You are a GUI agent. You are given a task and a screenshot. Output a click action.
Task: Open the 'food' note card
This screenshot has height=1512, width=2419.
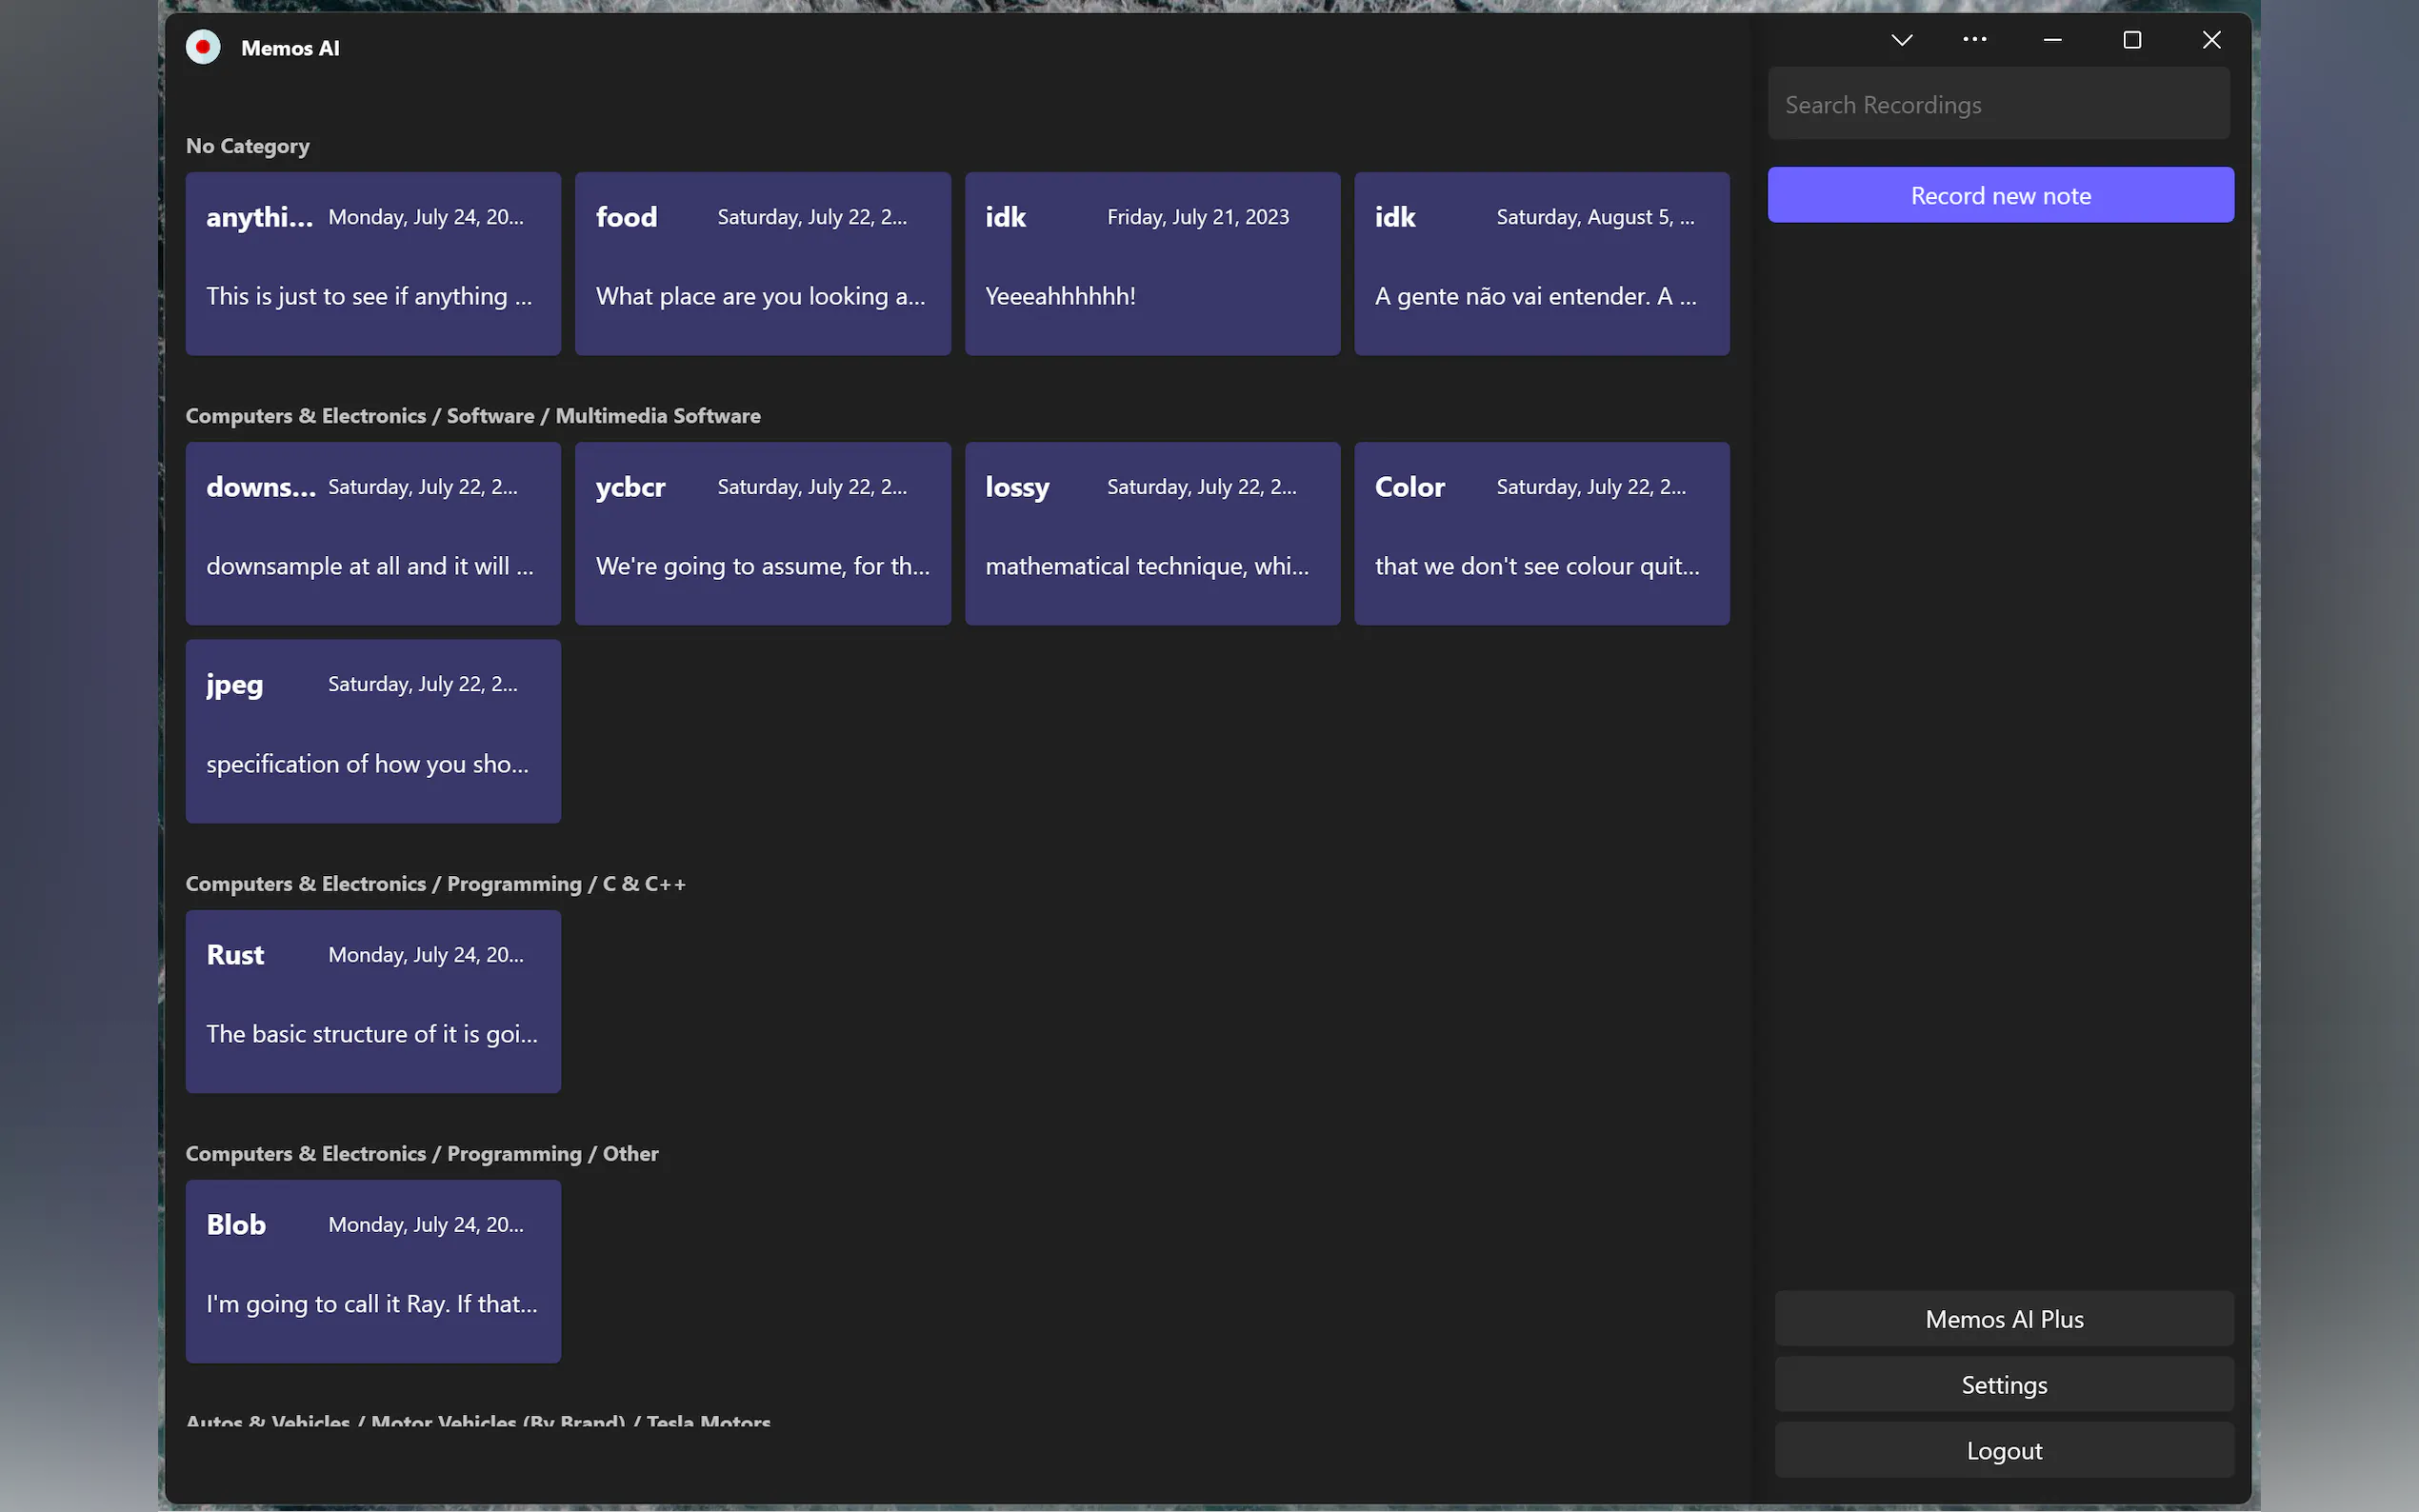point(762,263)
